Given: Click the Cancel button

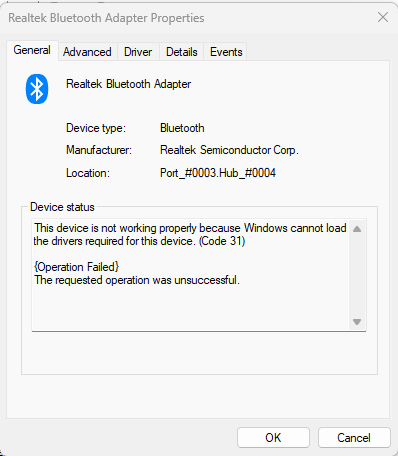Looking at the screenshot, I should 354,437.
